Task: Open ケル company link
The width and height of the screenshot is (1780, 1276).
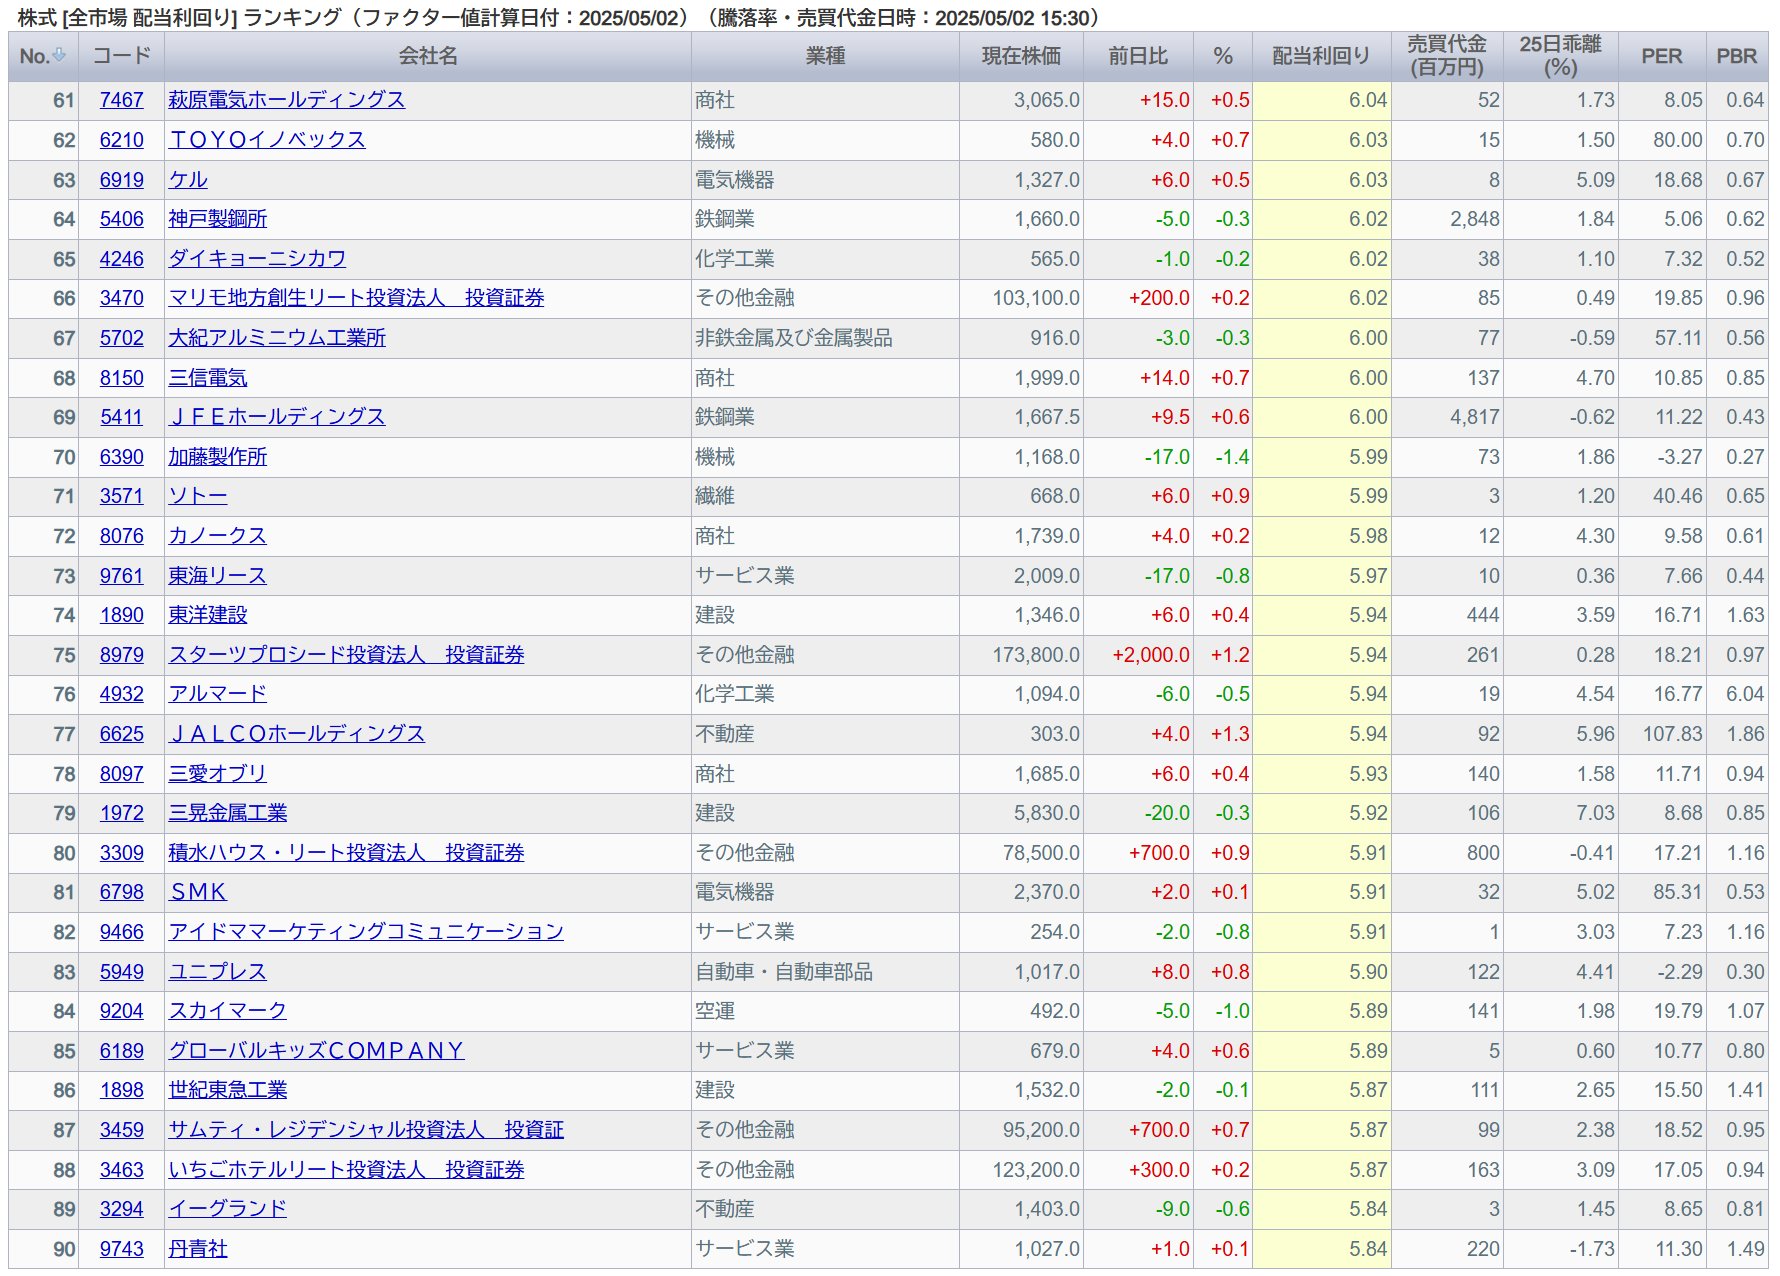Action: pos(188,180)
